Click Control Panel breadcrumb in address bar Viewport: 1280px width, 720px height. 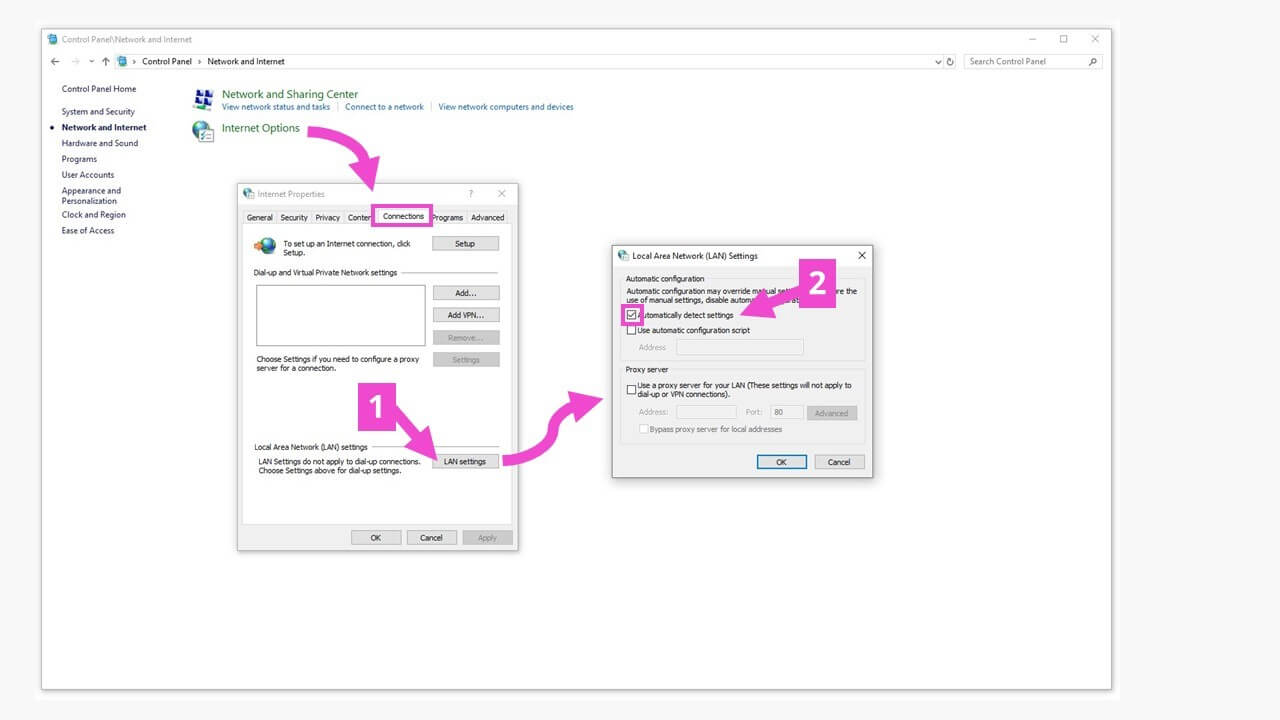click(x=167, y=61)
